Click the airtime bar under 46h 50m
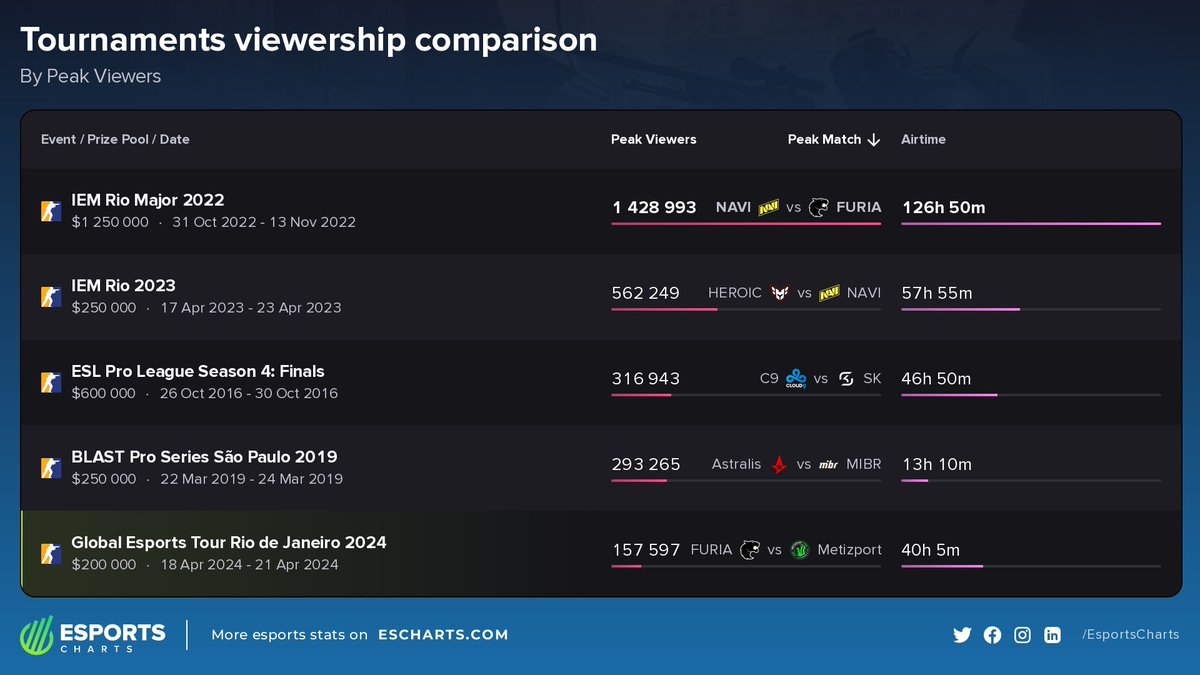 1031,395
